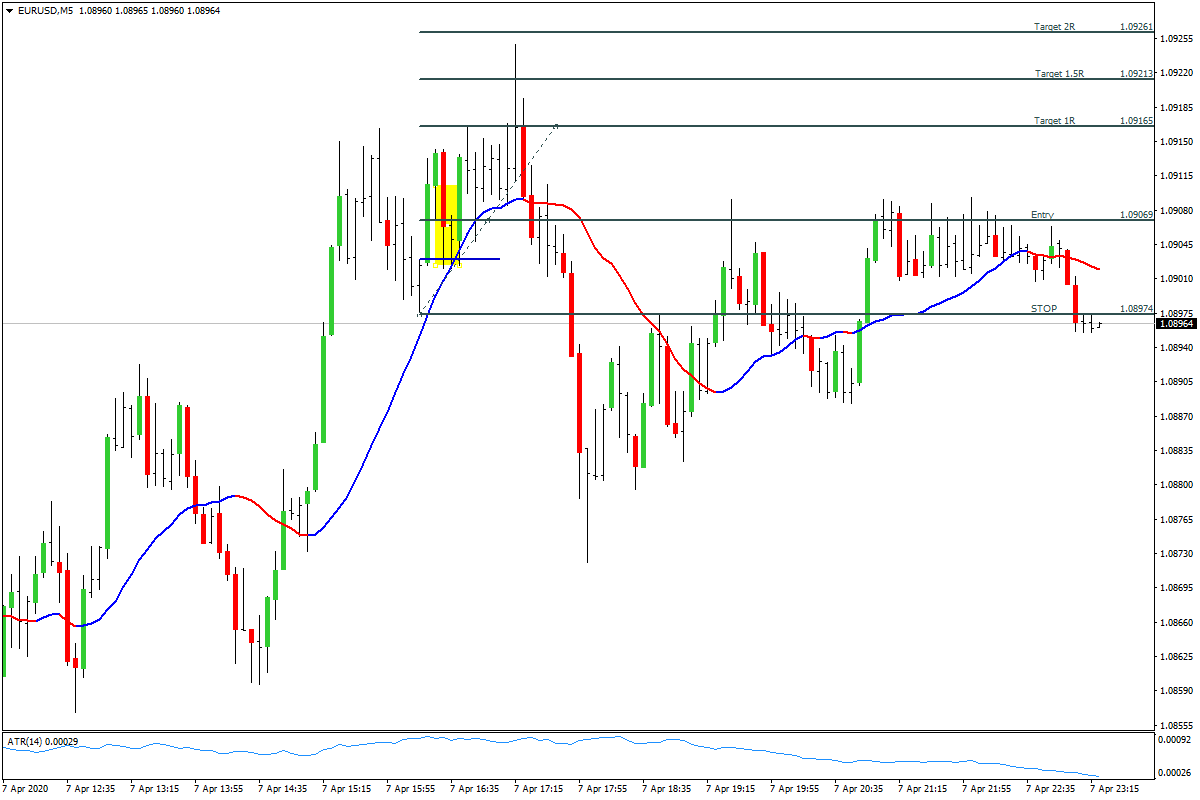Click the 1.09213 target price value
Screen dimensions: 1200x800
pyautogui.click(x=1137, y=74)
